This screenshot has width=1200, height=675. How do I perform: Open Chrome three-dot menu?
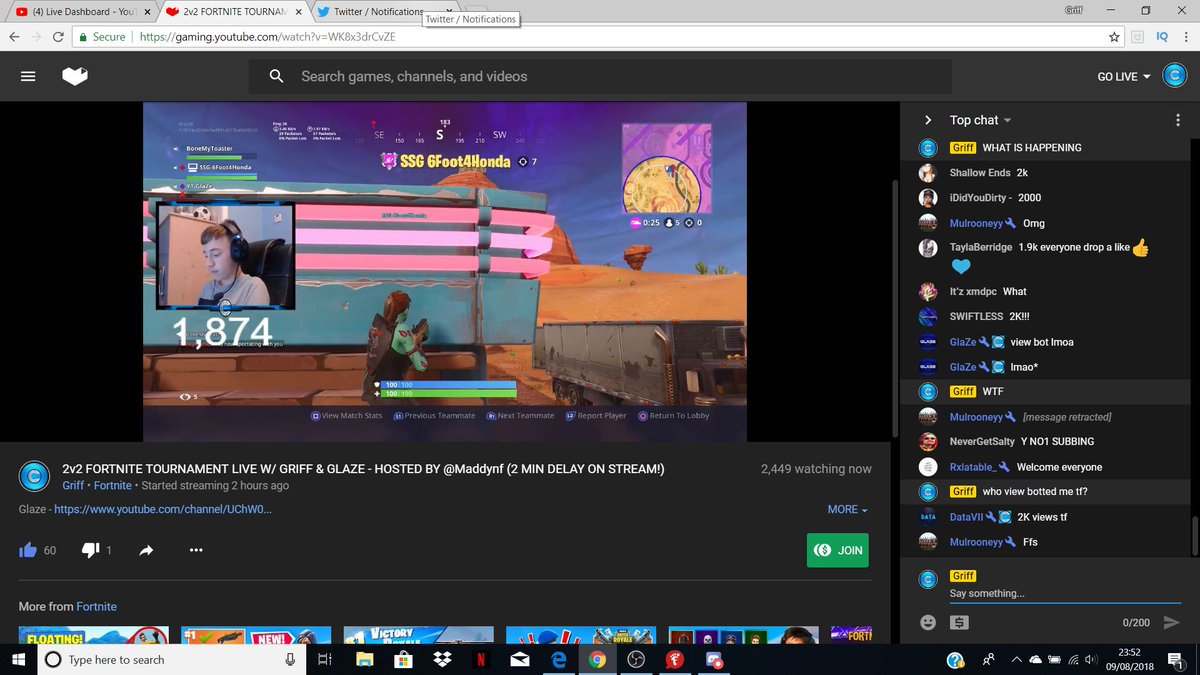coord(1186,37)
